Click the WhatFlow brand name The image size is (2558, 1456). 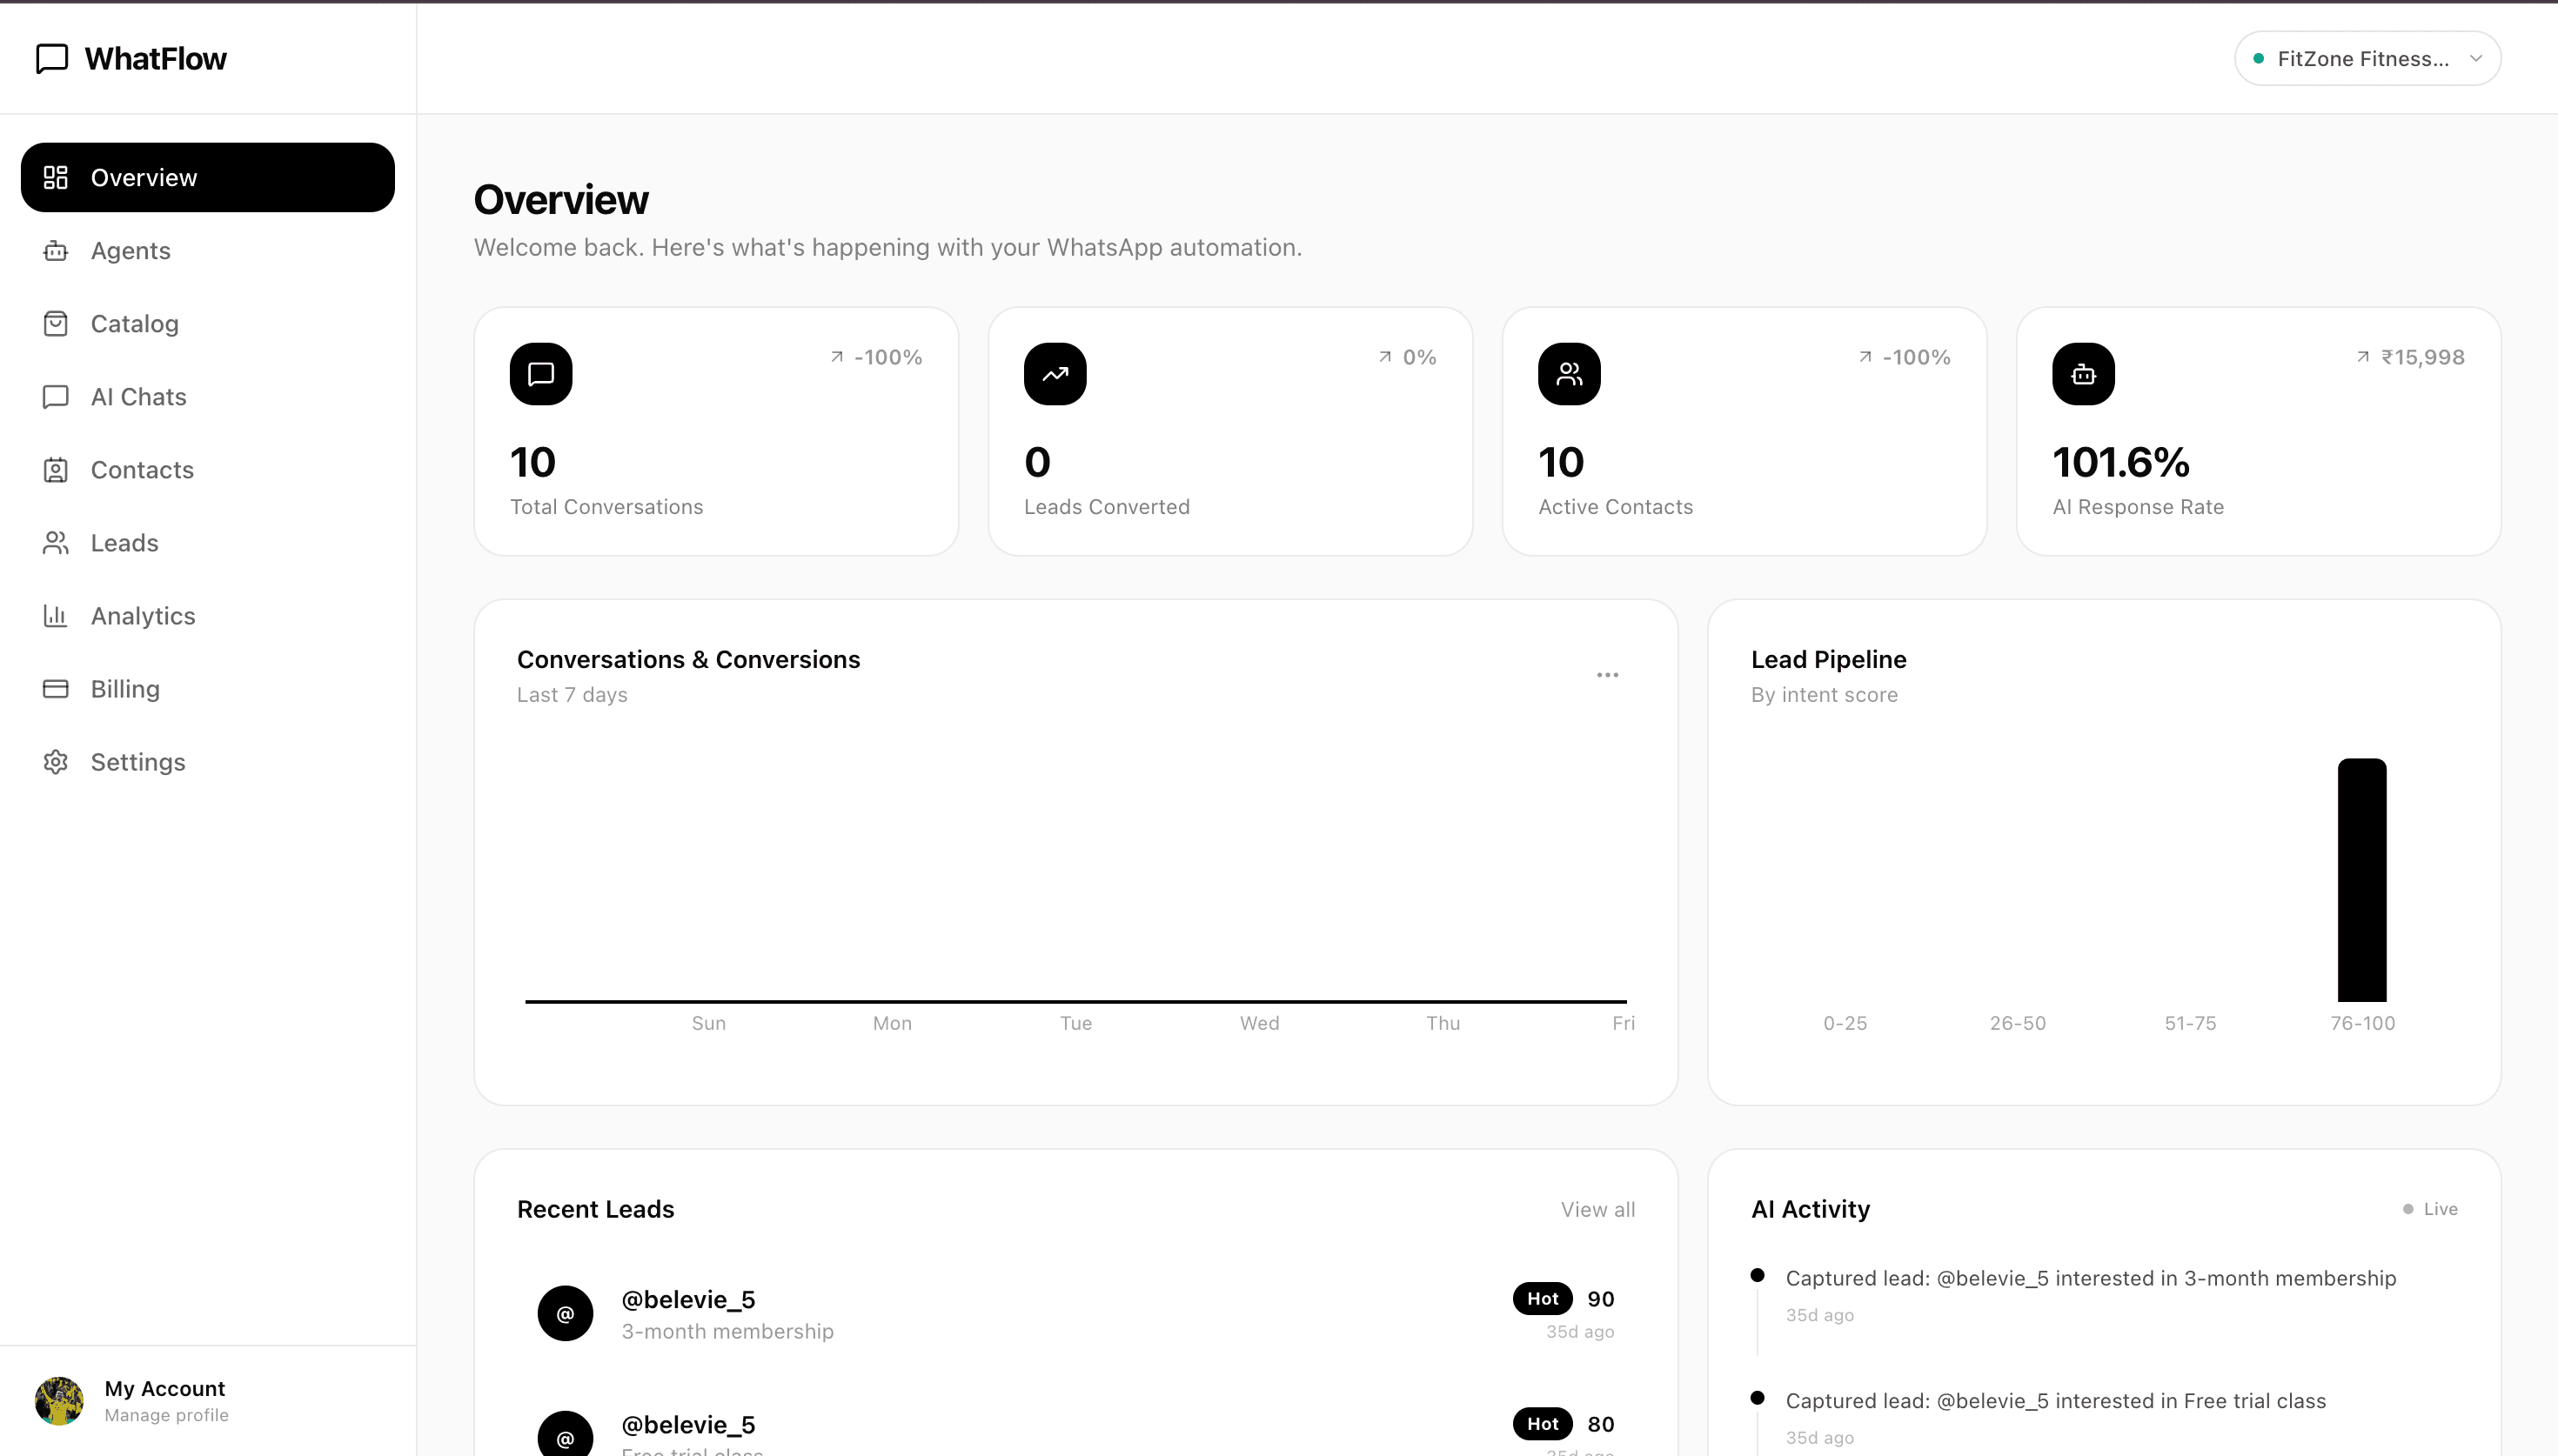tap(156, 59)
